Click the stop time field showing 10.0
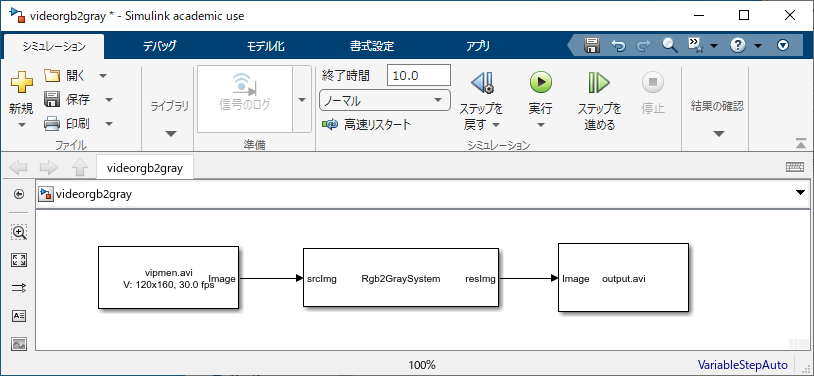The height and width of the screenshot is (376, 814). (x=419, y=75)
